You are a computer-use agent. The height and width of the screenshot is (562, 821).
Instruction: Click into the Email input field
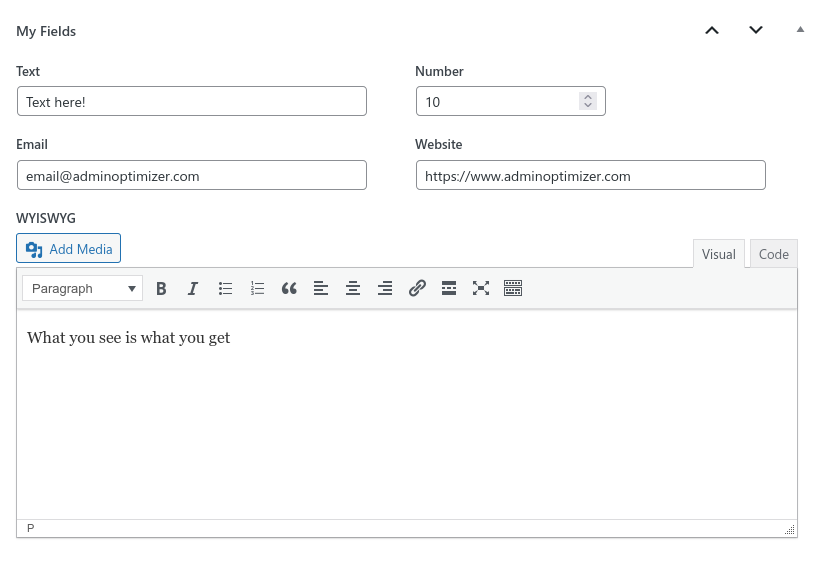pyautogui.click(x=192, y=175)
